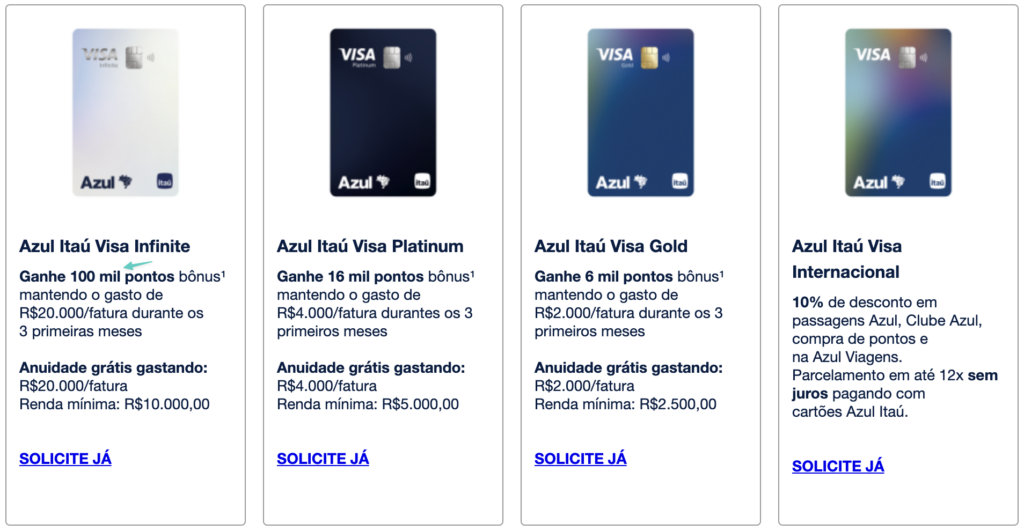1024x531 pixels.
Task: Click the Visa logo on the Platinum card
Action: (357, 53)
